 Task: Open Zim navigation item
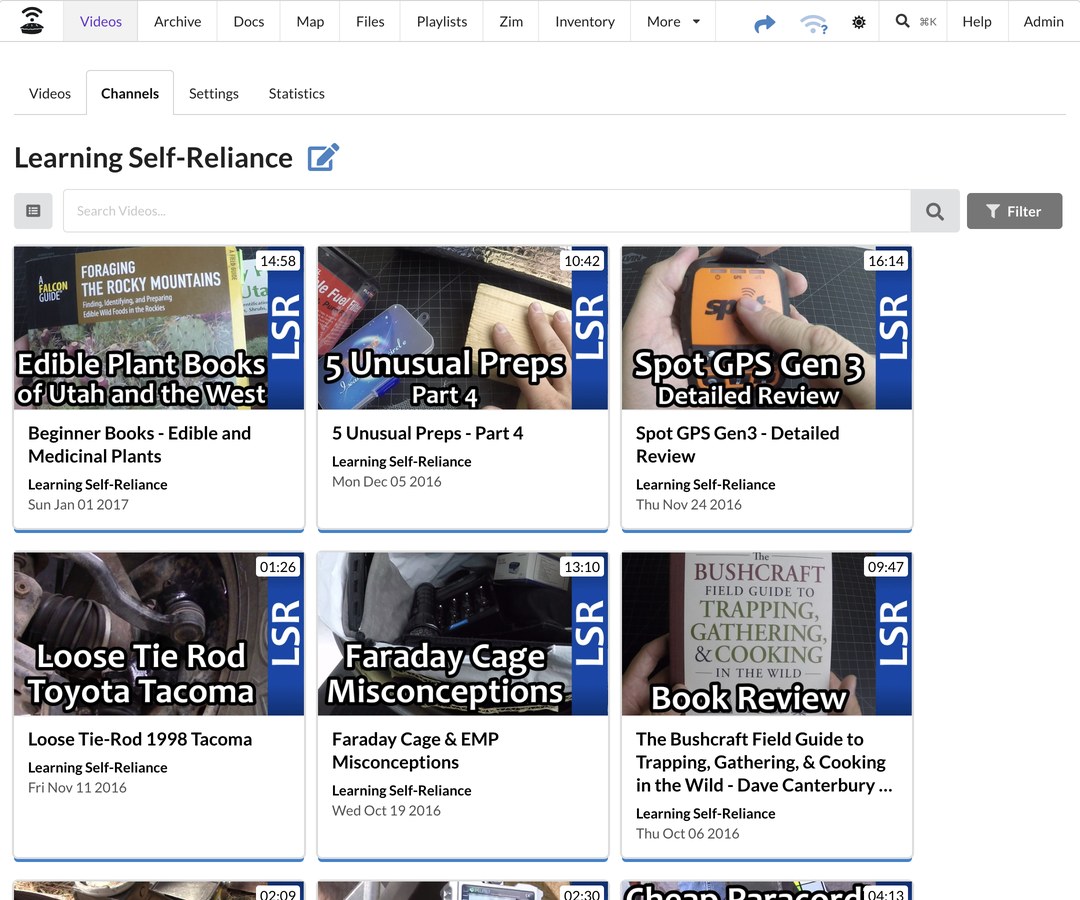click(511, 21)
